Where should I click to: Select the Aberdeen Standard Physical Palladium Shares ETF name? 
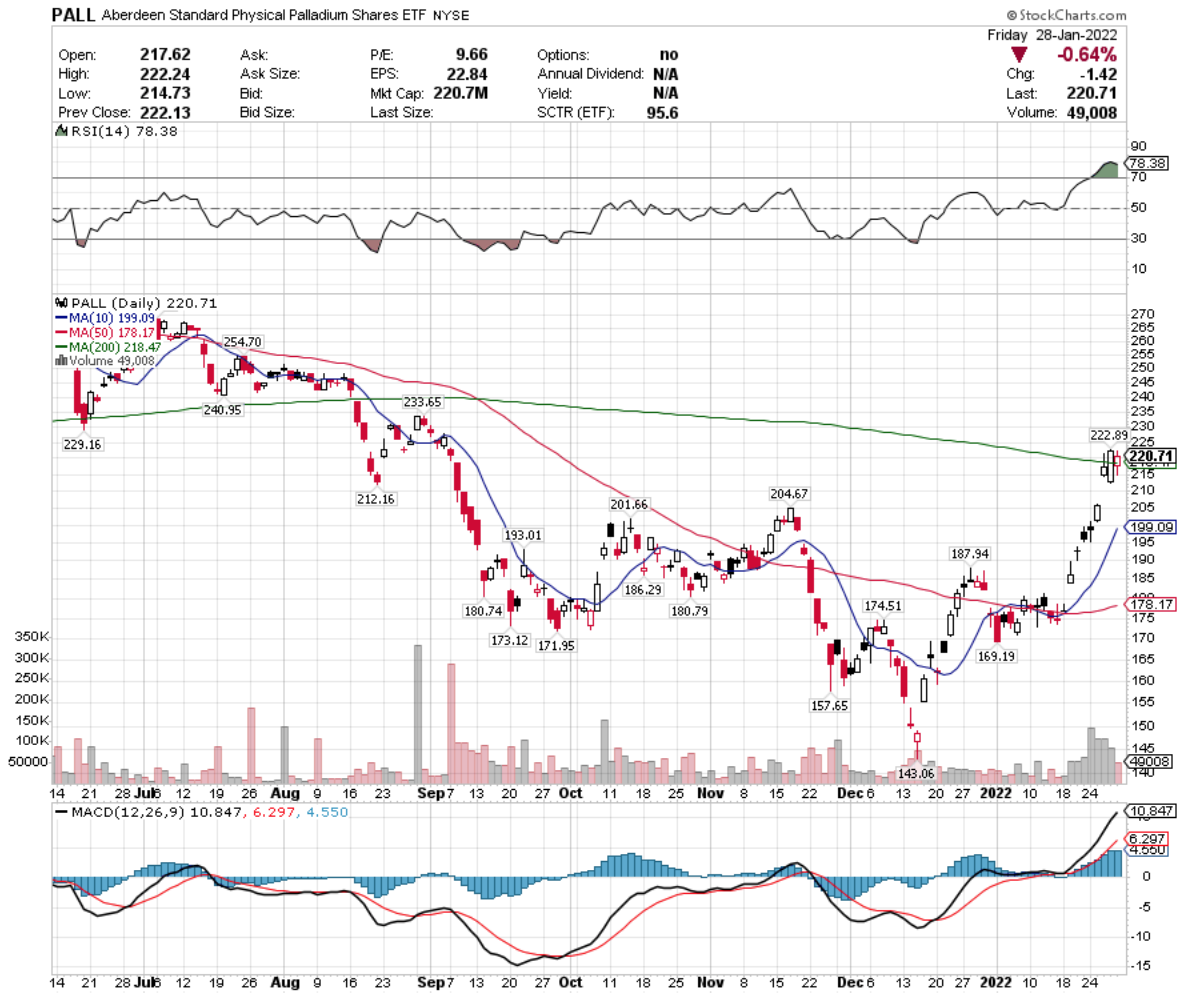264,15
